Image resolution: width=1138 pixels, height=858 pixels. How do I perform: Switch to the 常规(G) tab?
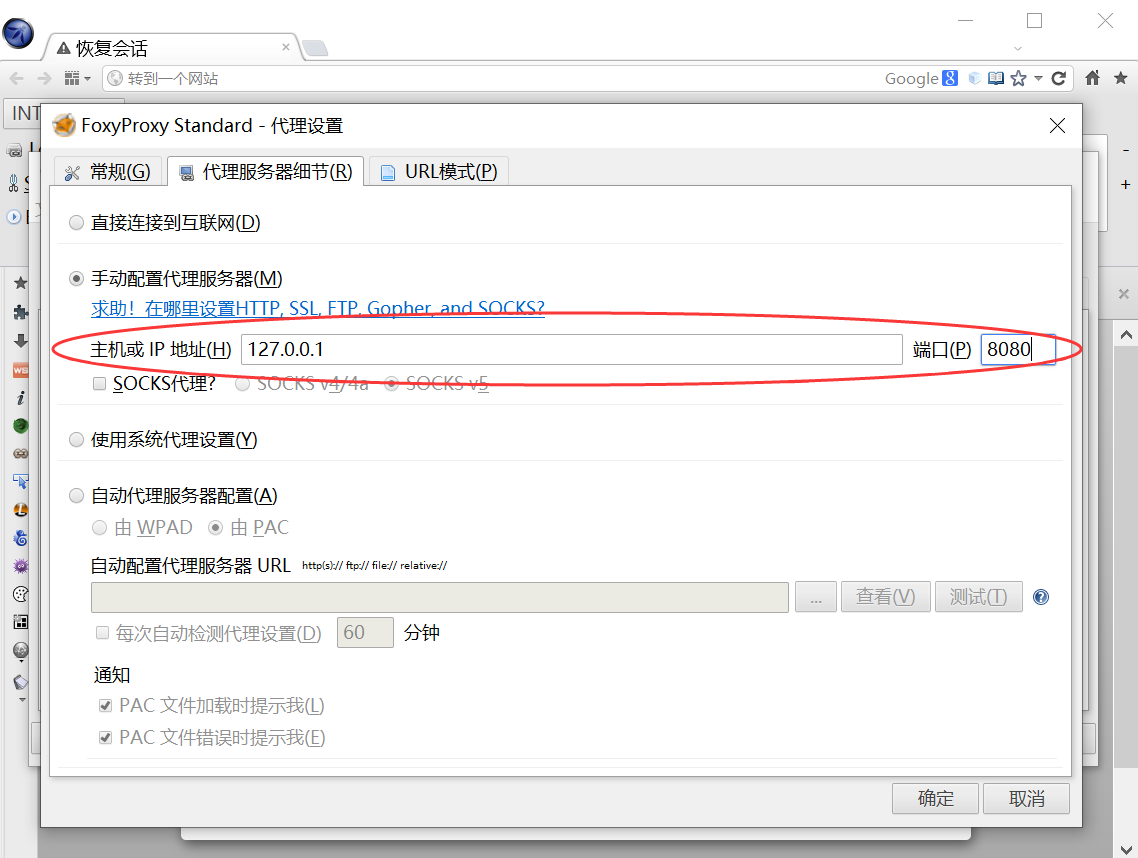point(107,172)
